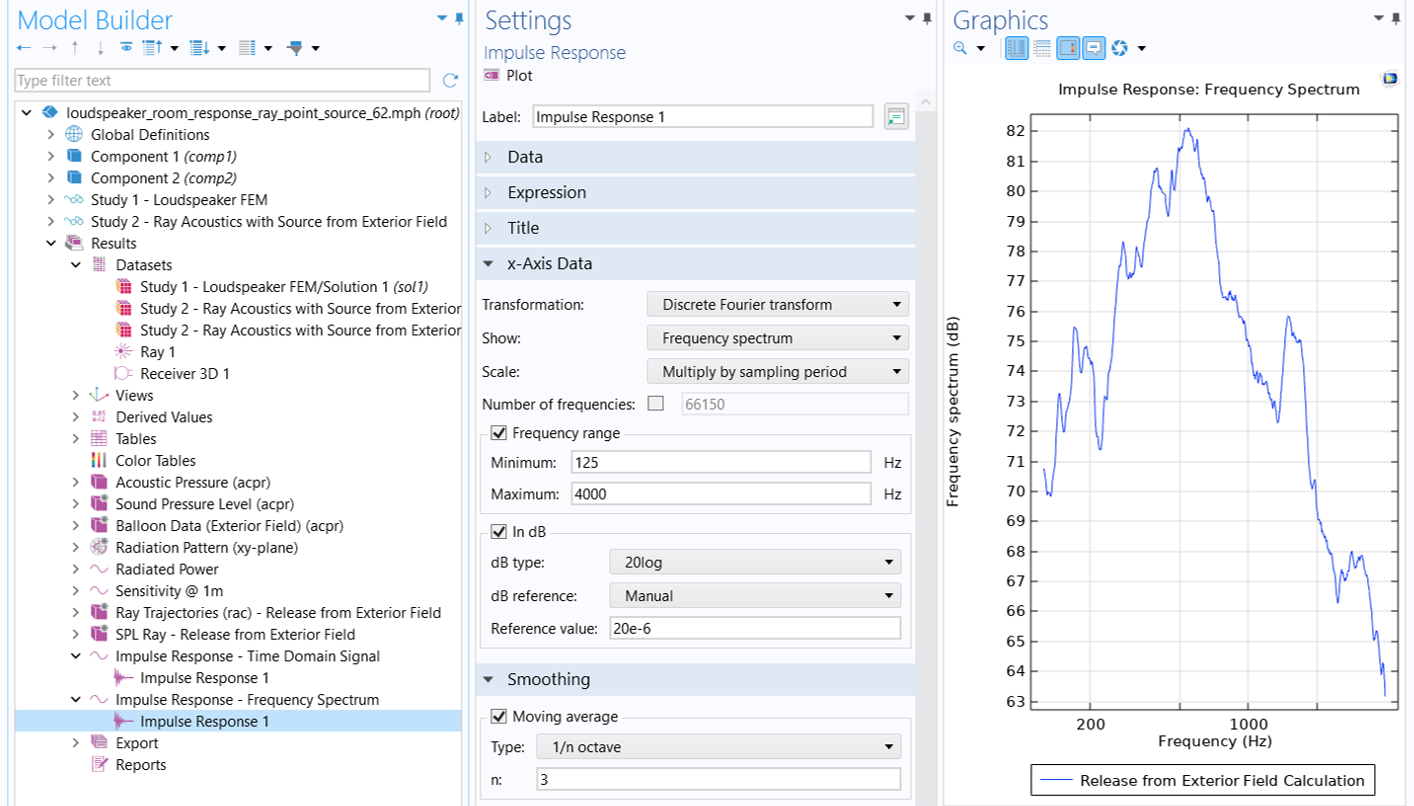
Task: Open the filter funnel dropdown arrow
Action: click(316, 48)
